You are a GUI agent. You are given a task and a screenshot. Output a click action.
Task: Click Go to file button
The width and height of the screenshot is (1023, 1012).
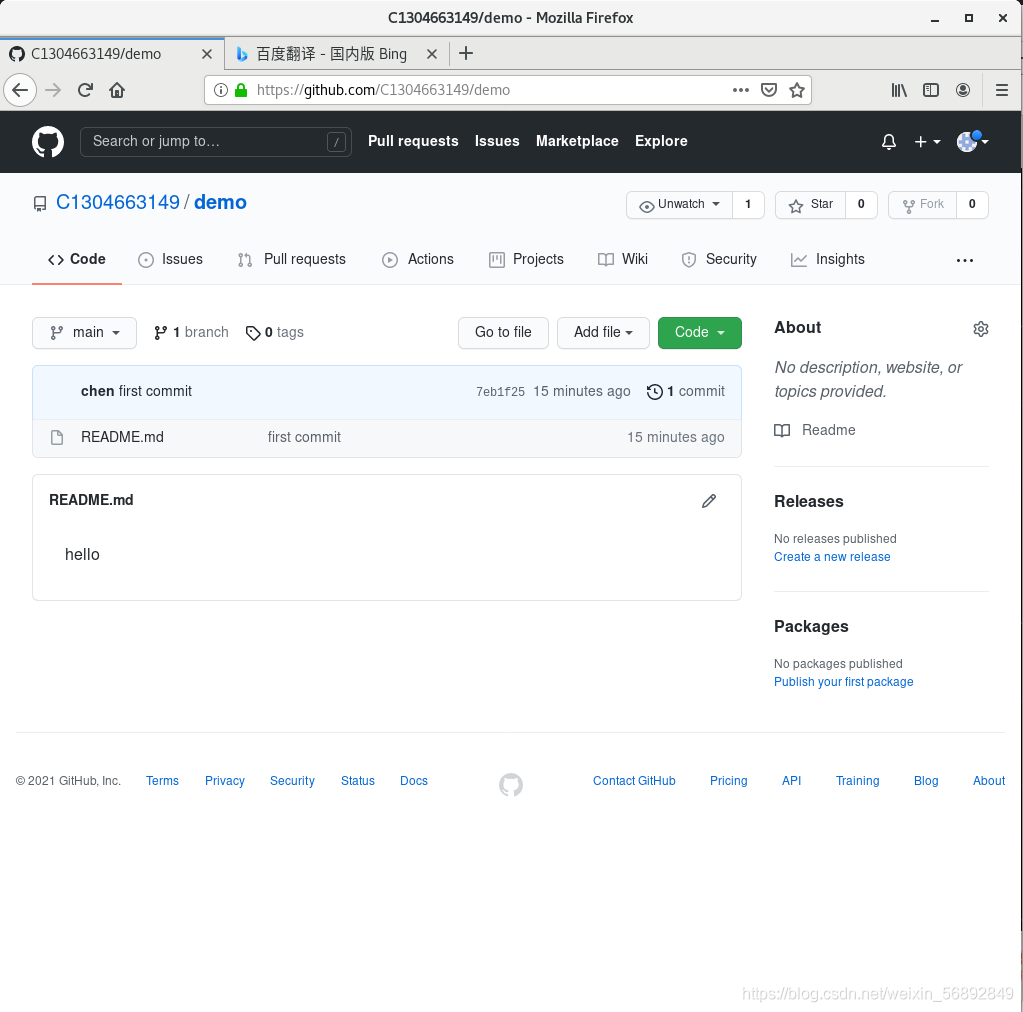tap(503, 333)
